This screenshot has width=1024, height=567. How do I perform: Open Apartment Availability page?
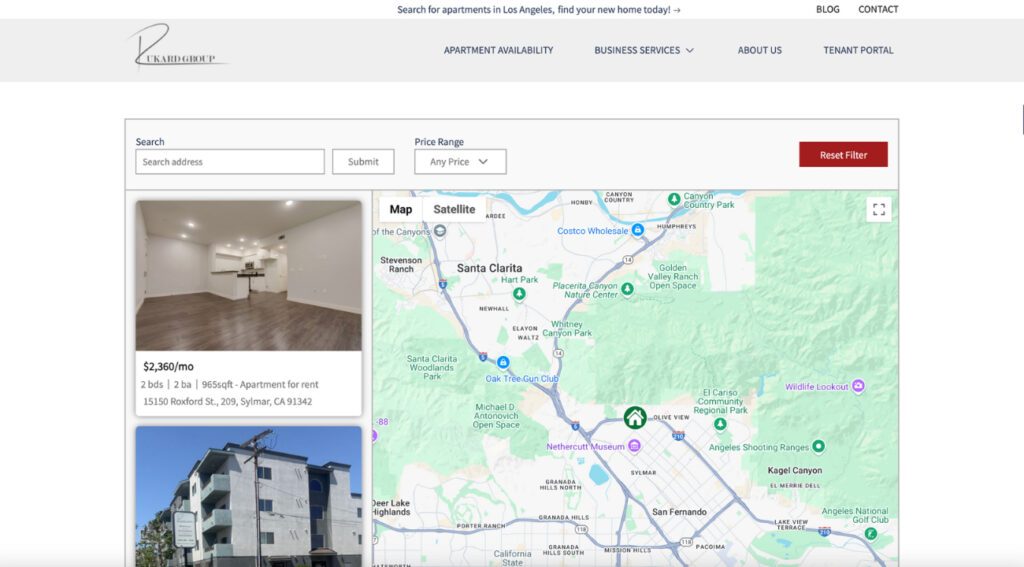pyautogui.click(x=498, y=50)
